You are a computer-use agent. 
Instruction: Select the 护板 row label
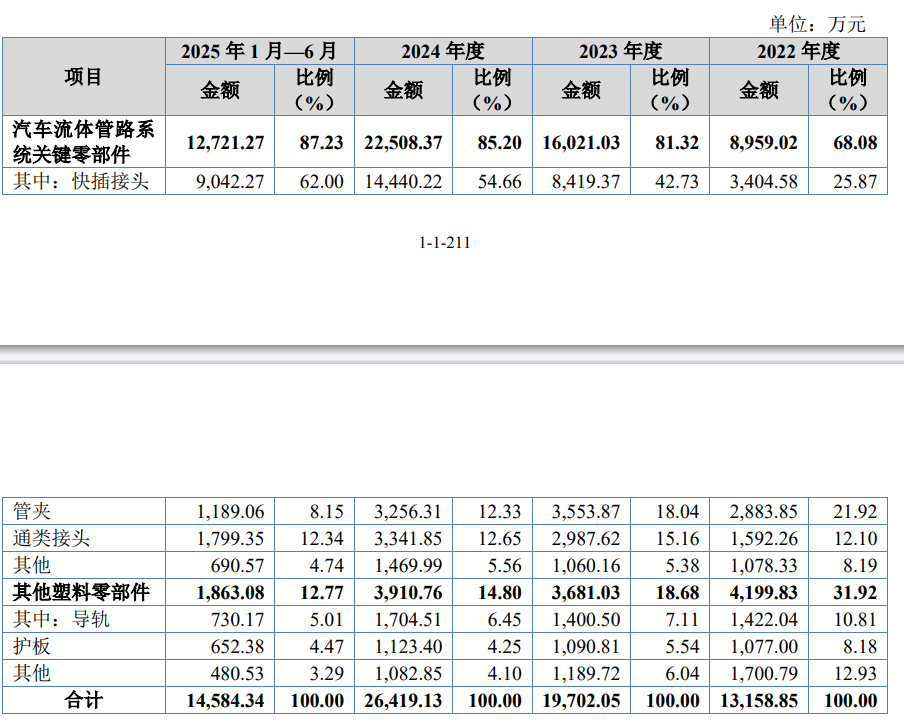(33, 646)
